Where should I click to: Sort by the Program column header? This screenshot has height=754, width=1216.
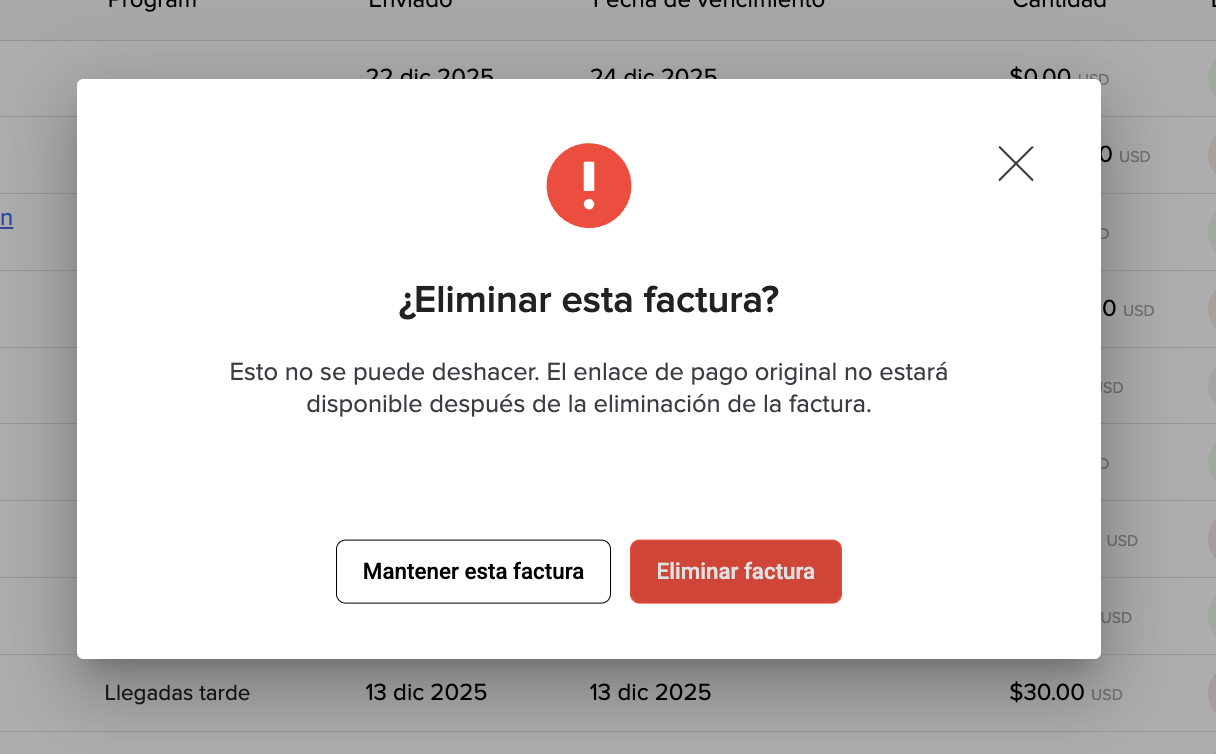click(x=152, y=4)
